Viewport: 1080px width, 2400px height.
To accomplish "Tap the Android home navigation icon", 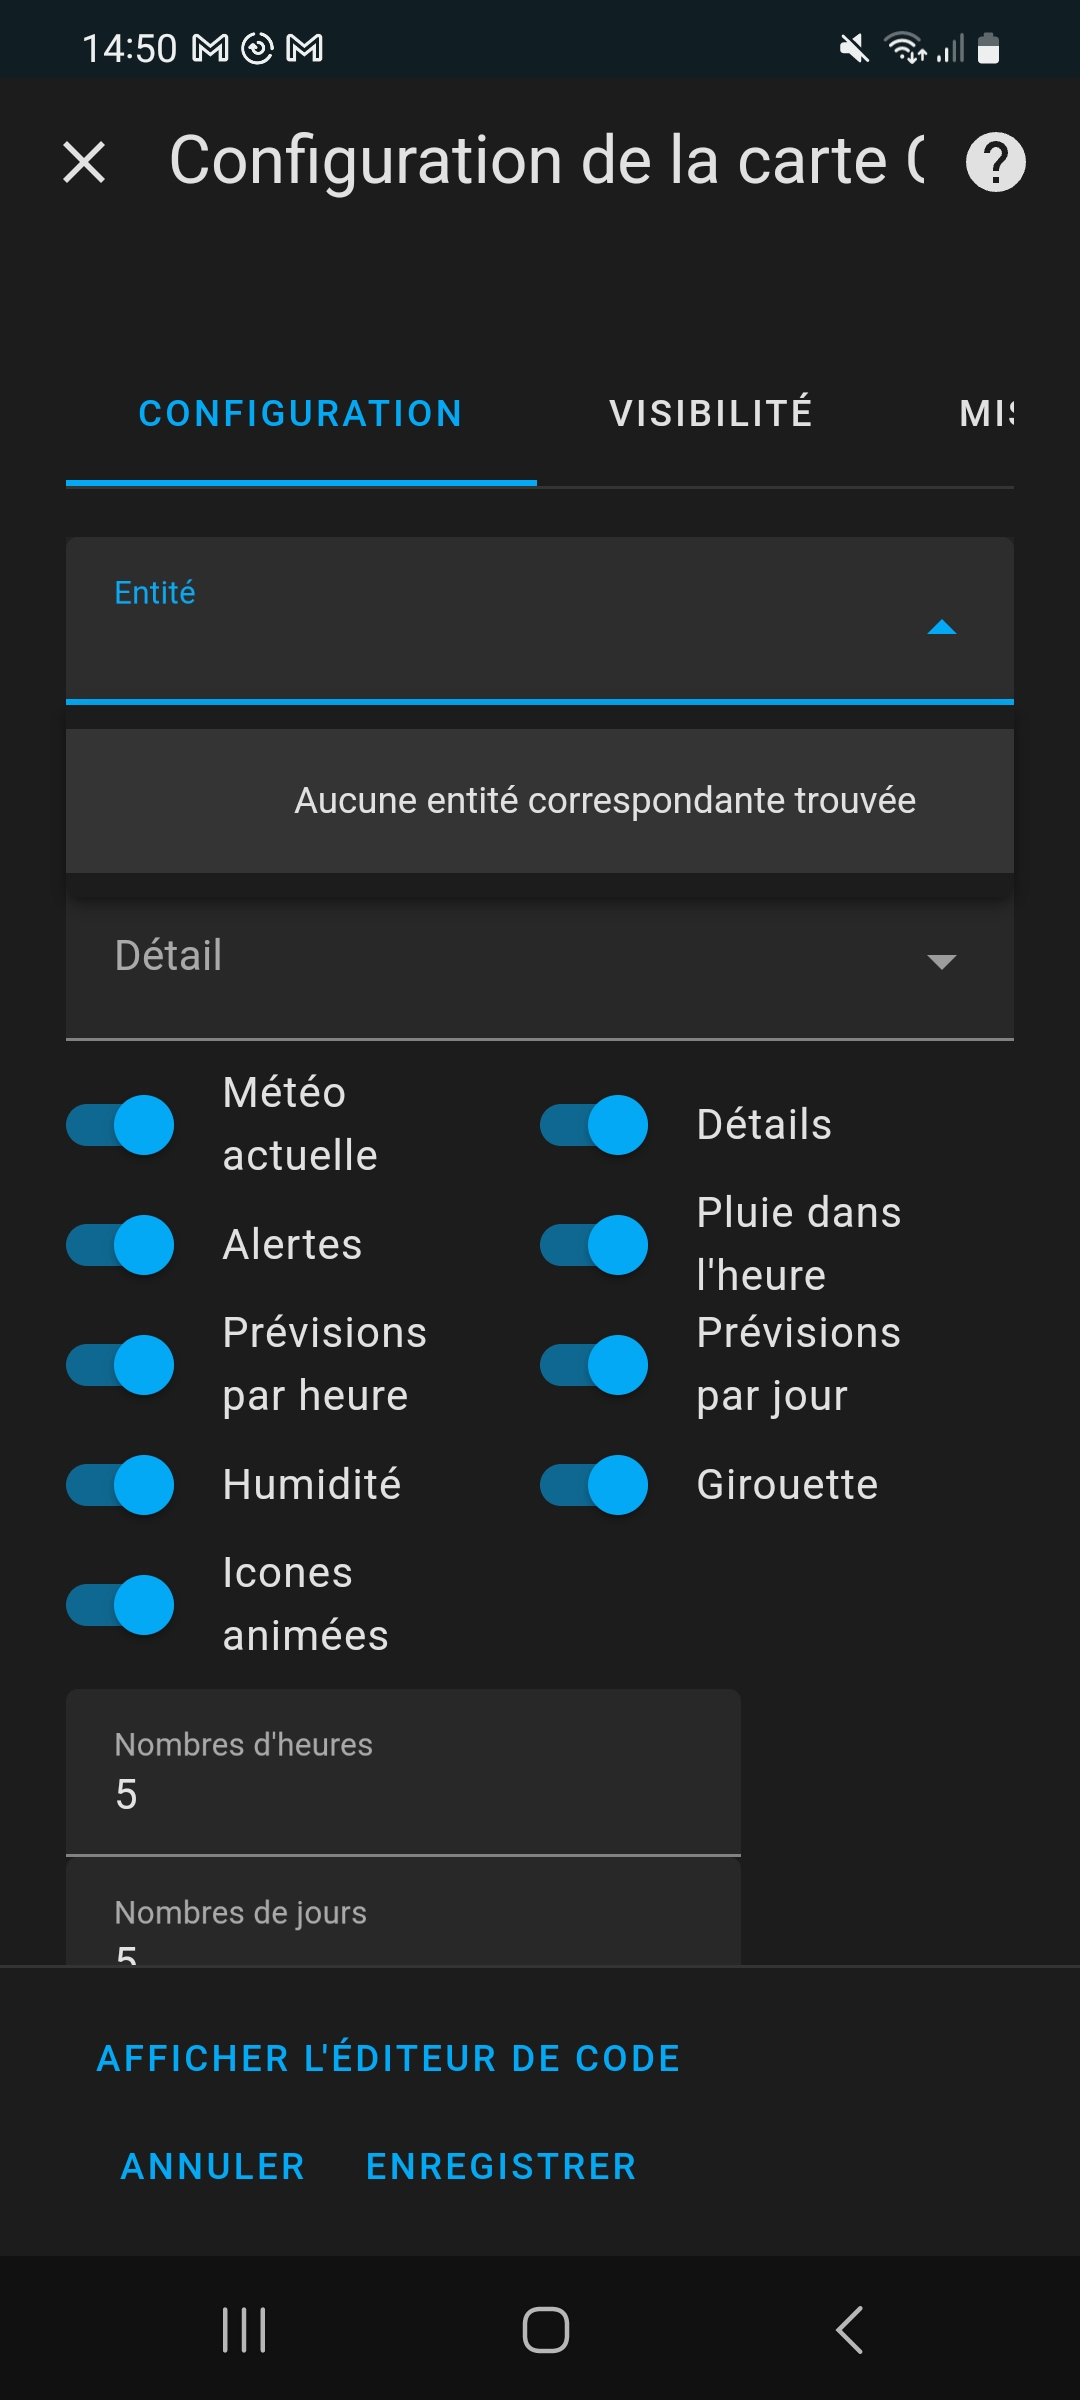I will [545, 2330].
